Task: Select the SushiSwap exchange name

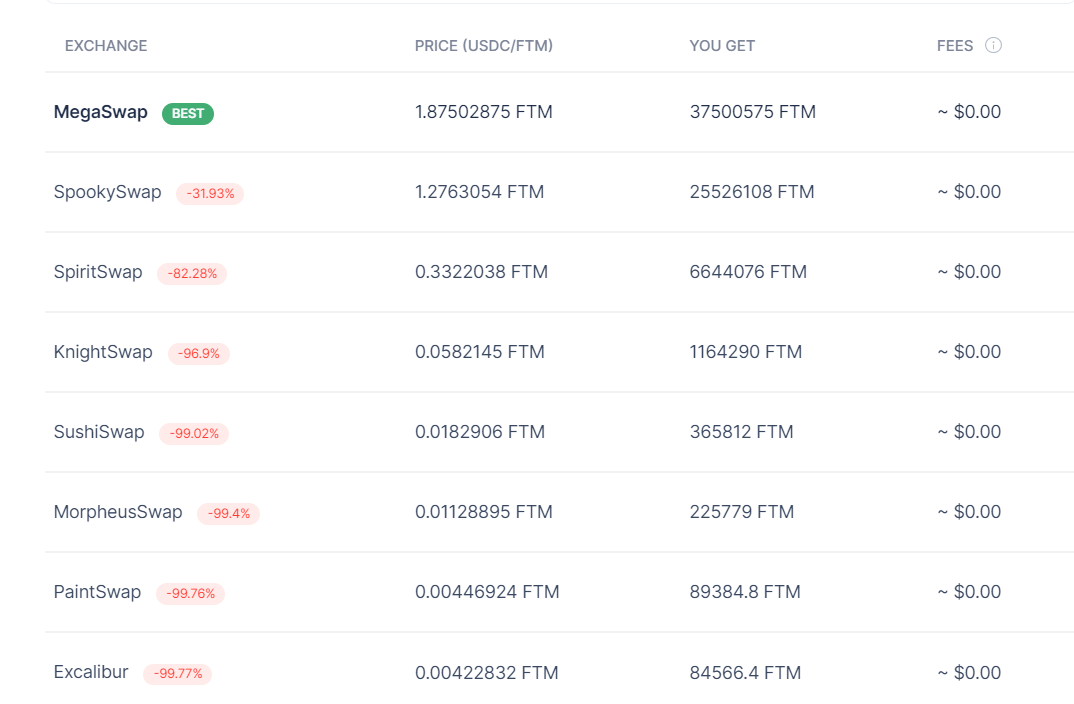Action: tap(99, 432)
